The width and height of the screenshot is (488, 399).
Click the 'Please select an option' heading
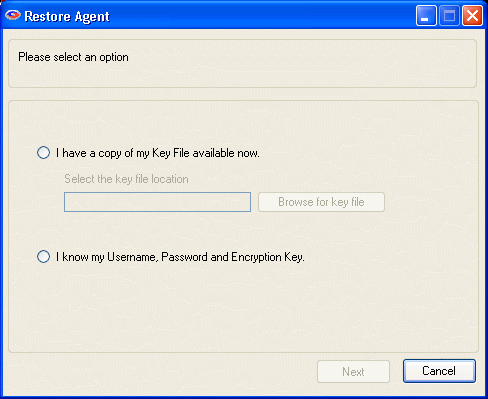pyautogui.click(x=73, y=57)
